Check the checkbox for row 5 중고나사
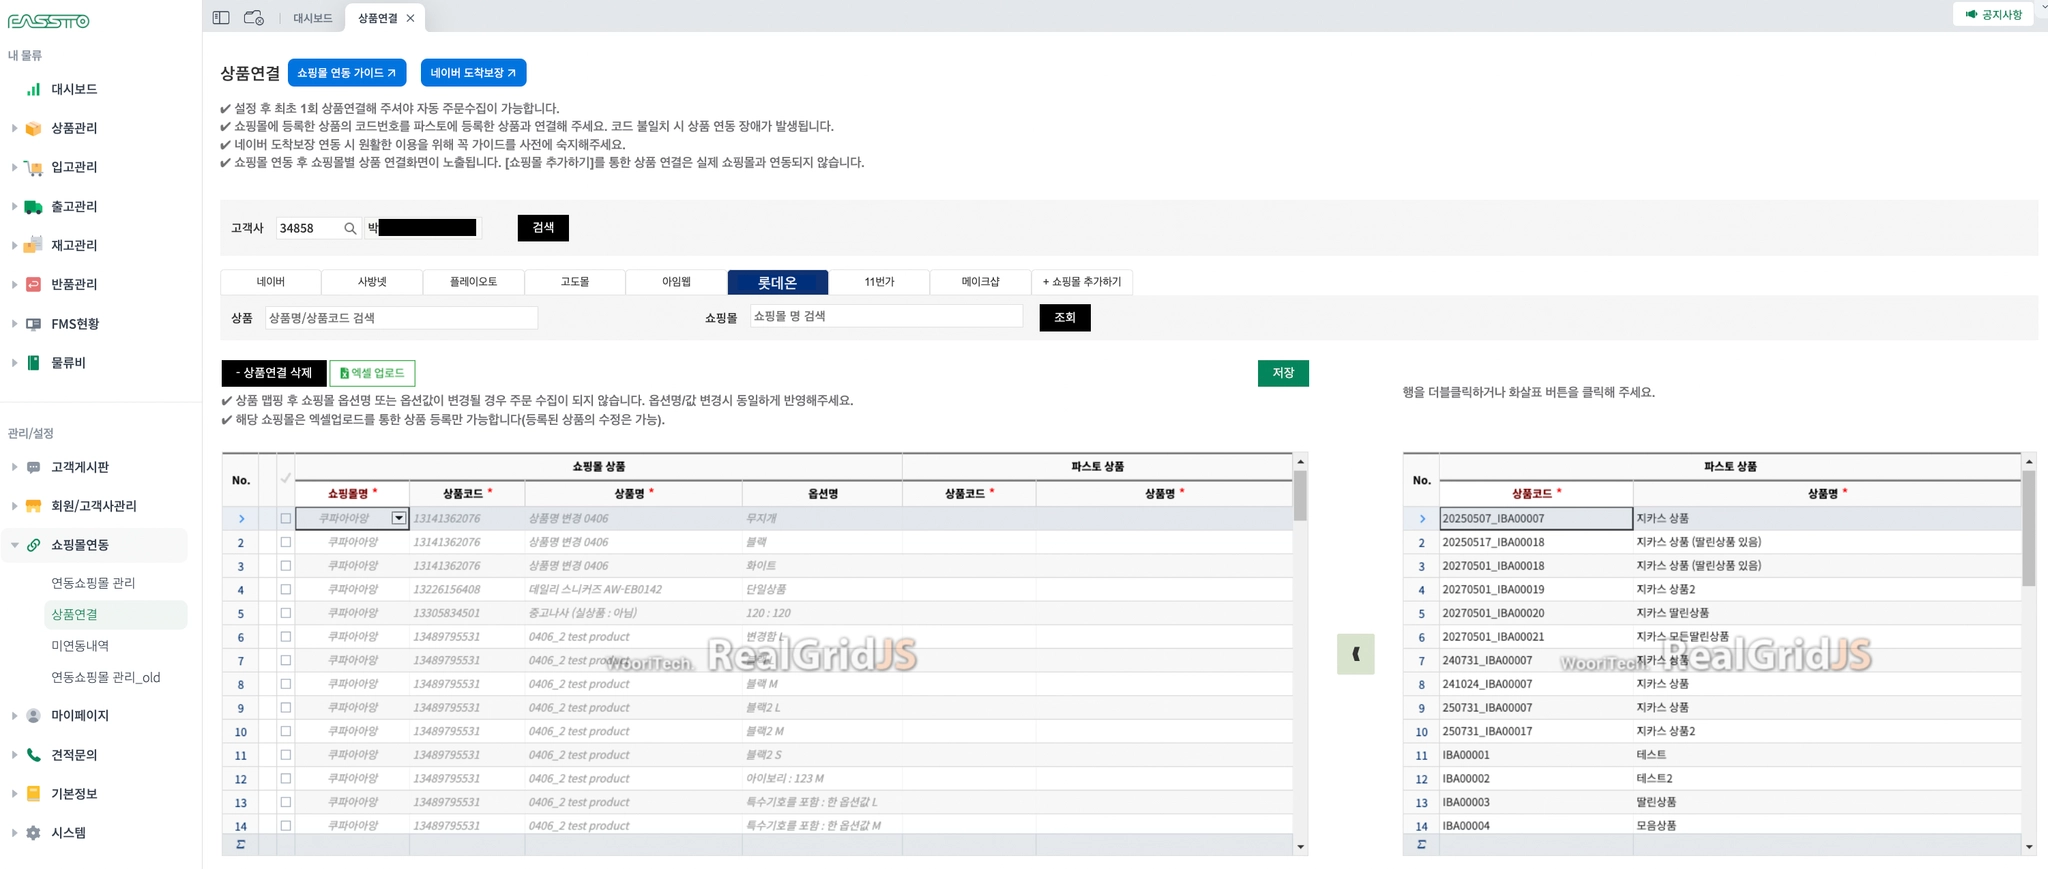This screenshot has width=2048, height=869. (286, 613)
